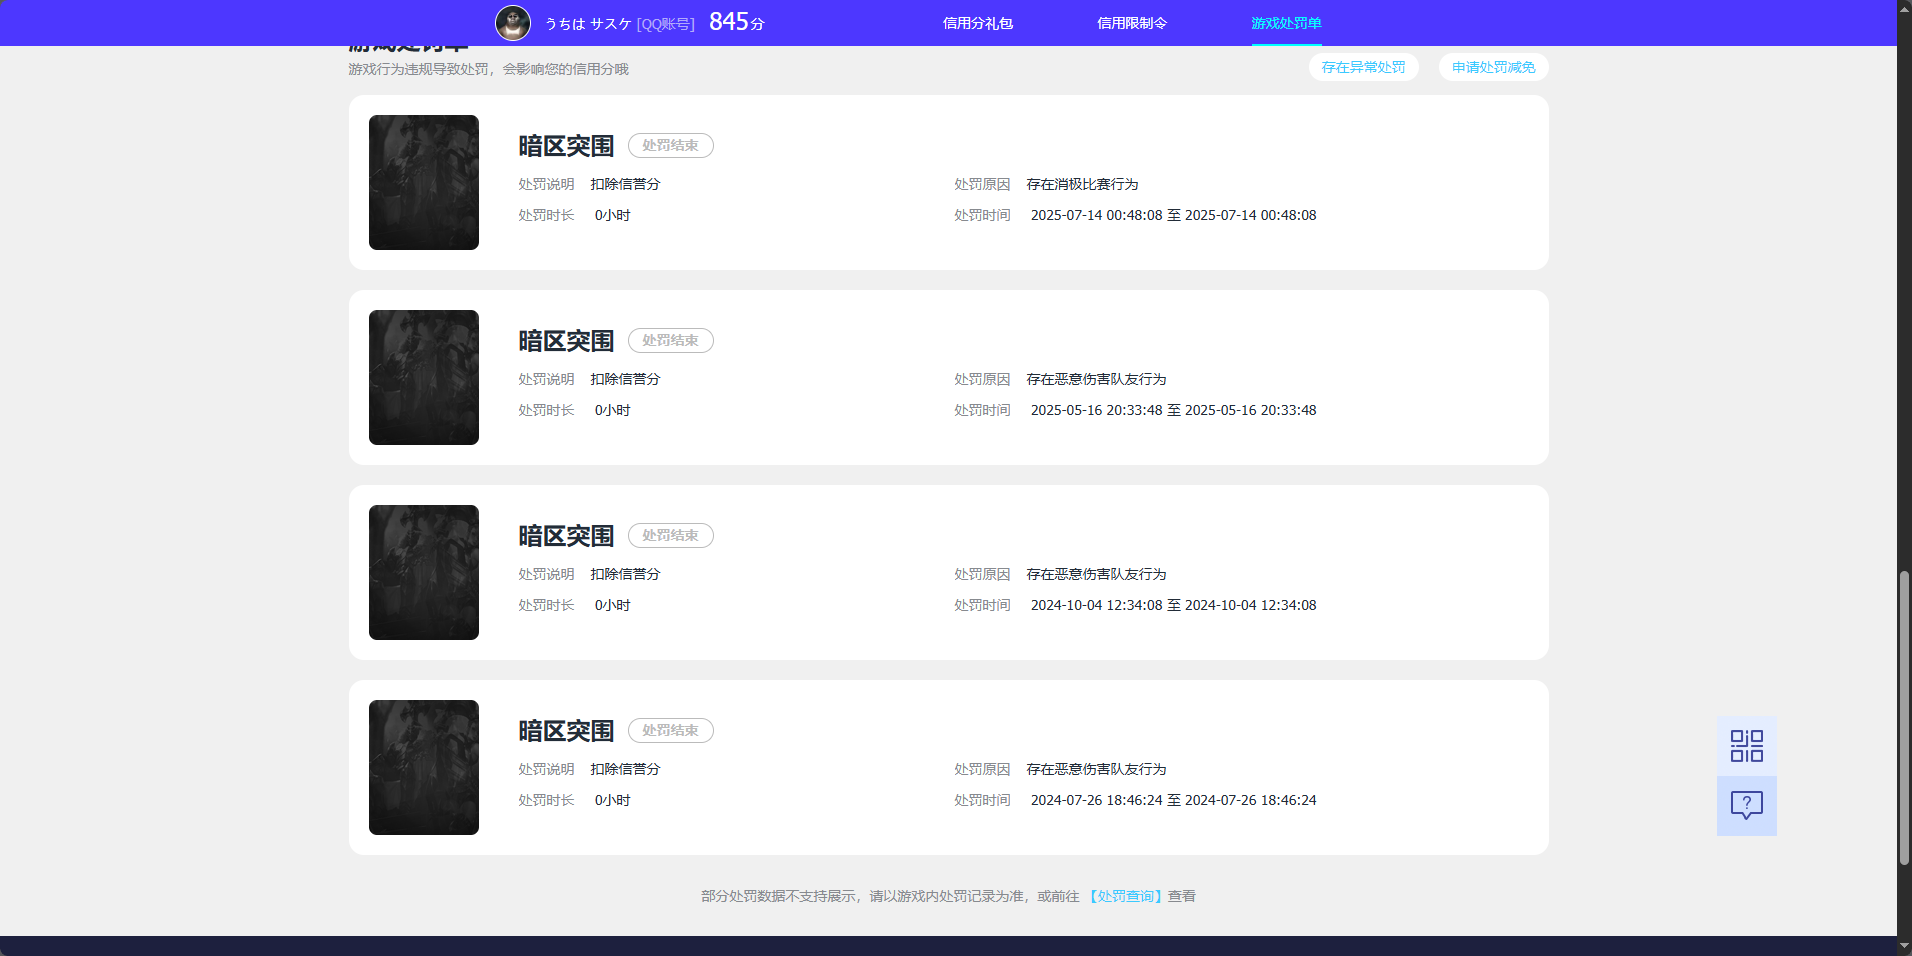The width and height of the screenshot is (1912, 956).
Task: Switch to the 信用分礼包 tab
Action: (978, 23)
